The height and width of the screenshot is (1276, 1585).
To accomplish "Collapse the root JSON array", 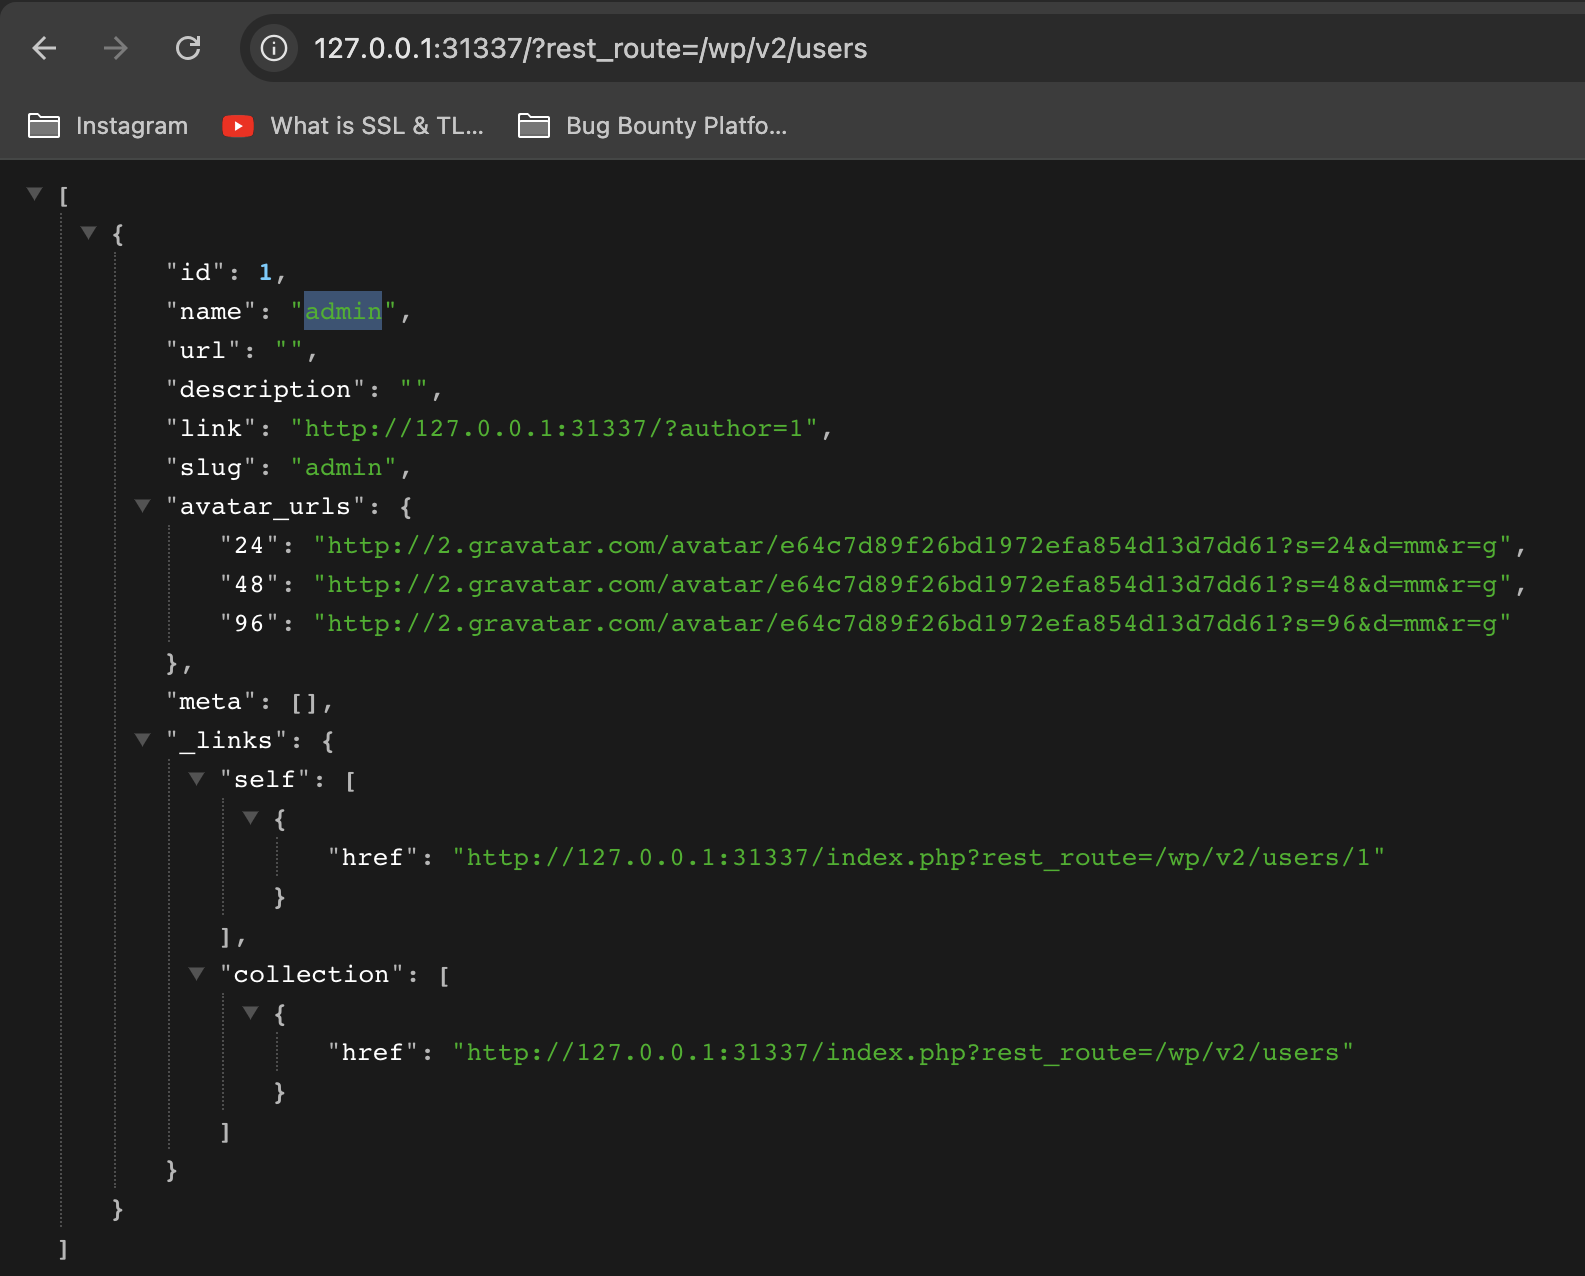I will (35, 194).
